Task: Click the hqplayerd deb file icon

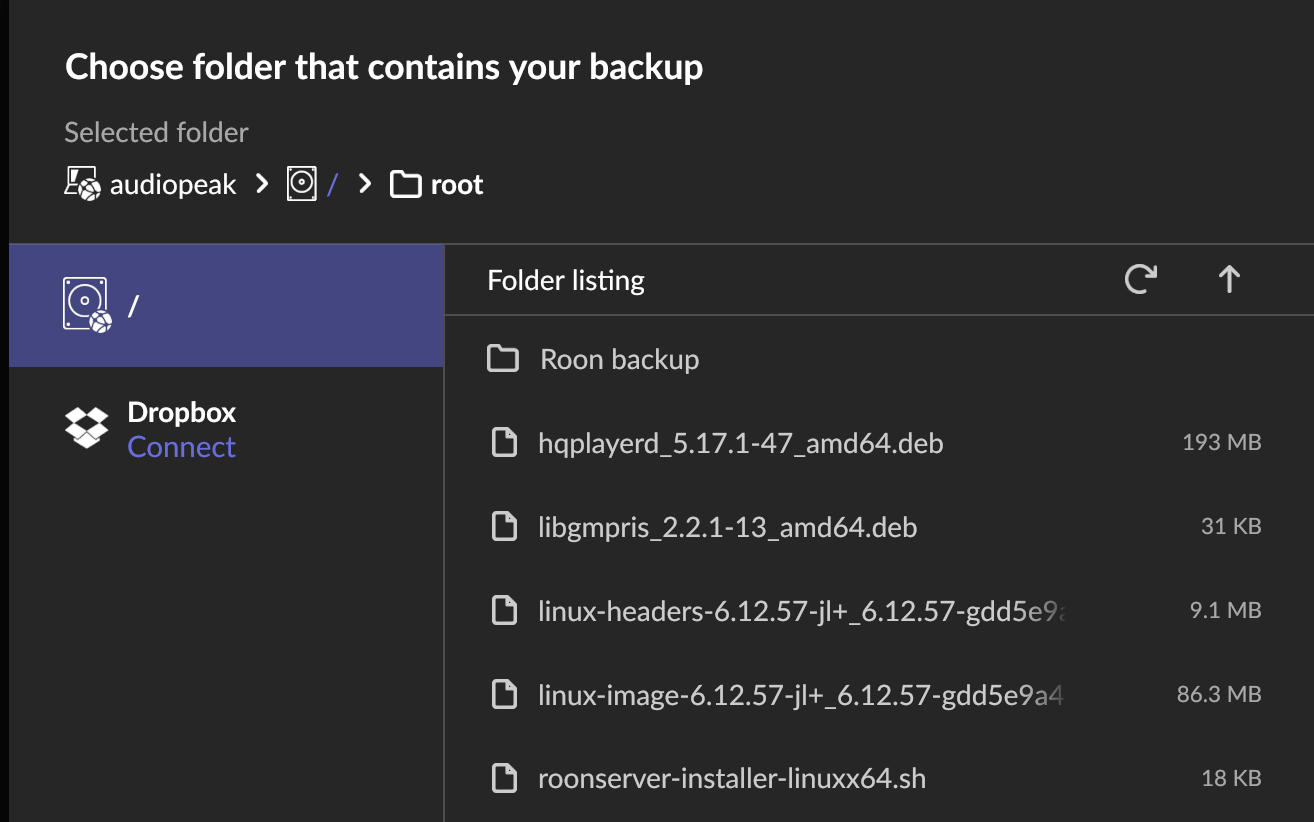Action: [x=505, y=442]
